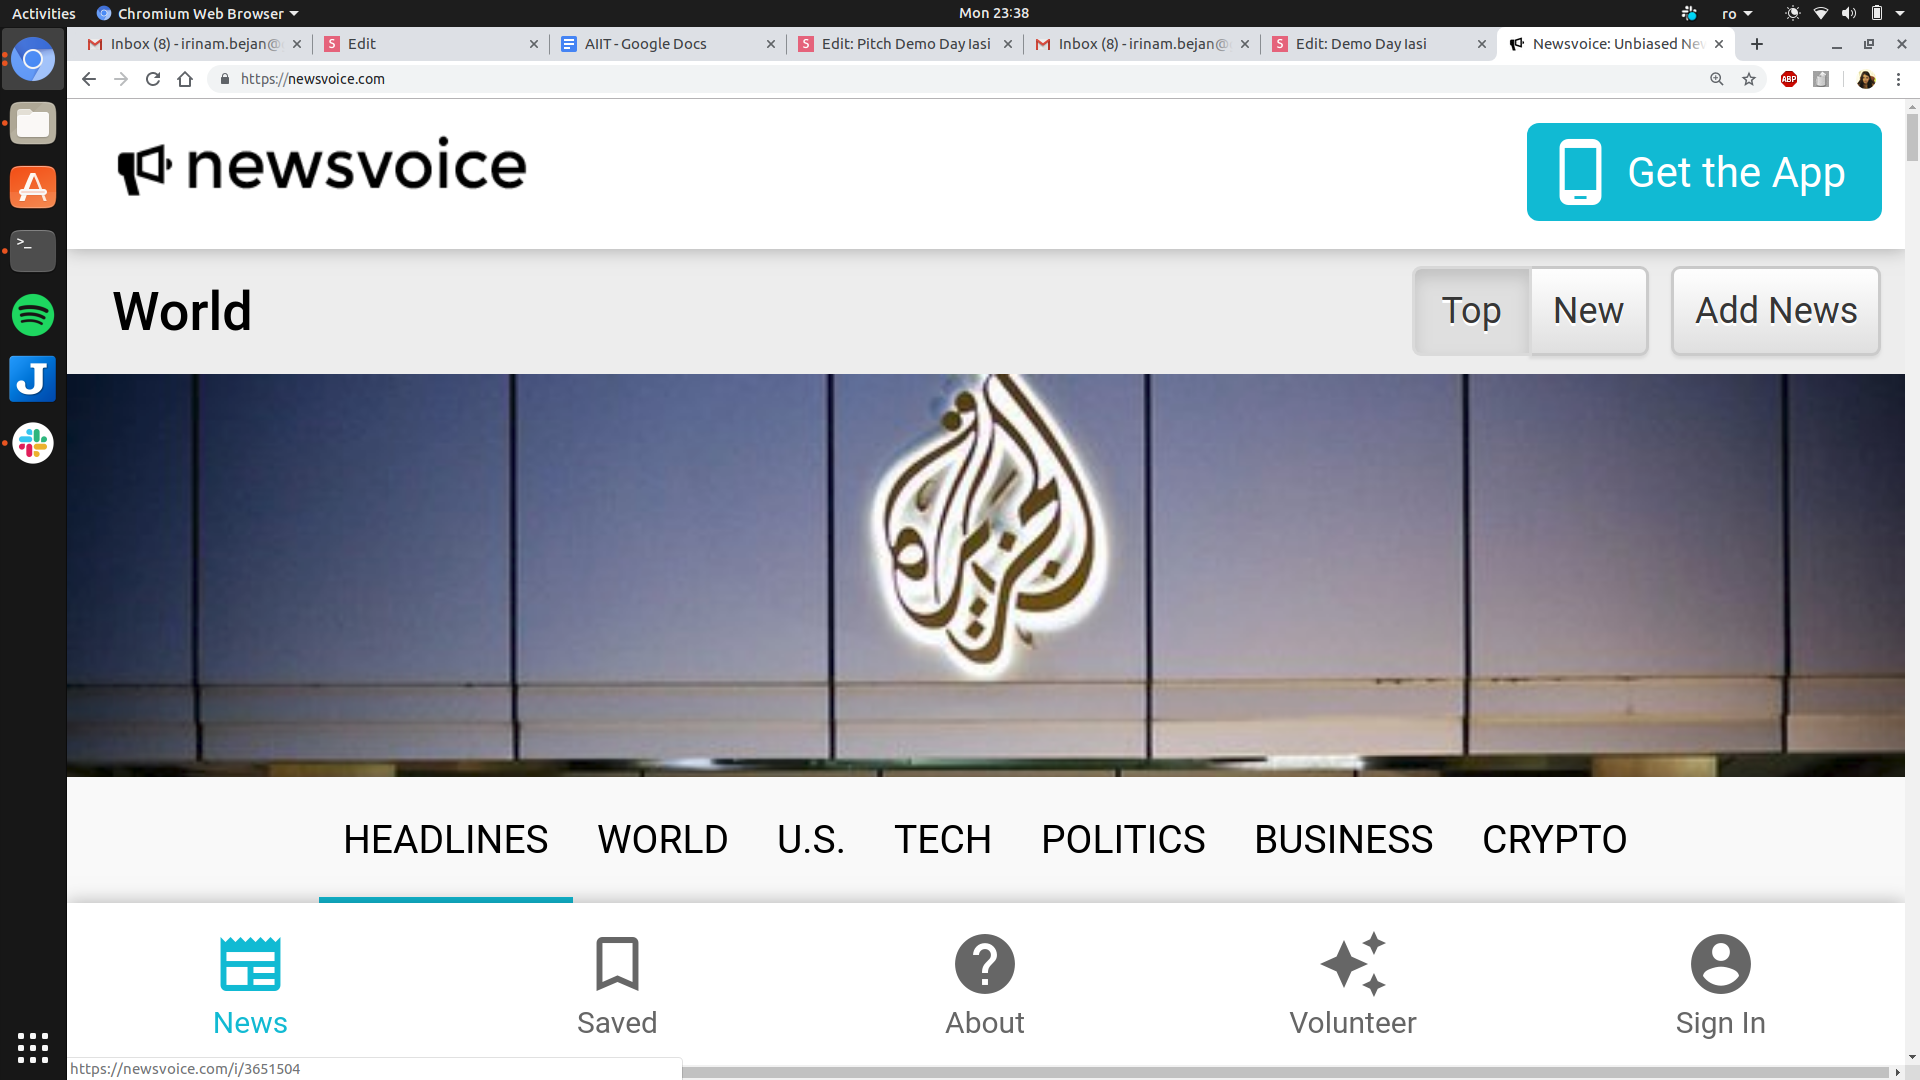Click the zoom magnifier icon in address bar
Image resolution: width=1920 pixels, height=1080 pixels.
[x=1717, y=79]
